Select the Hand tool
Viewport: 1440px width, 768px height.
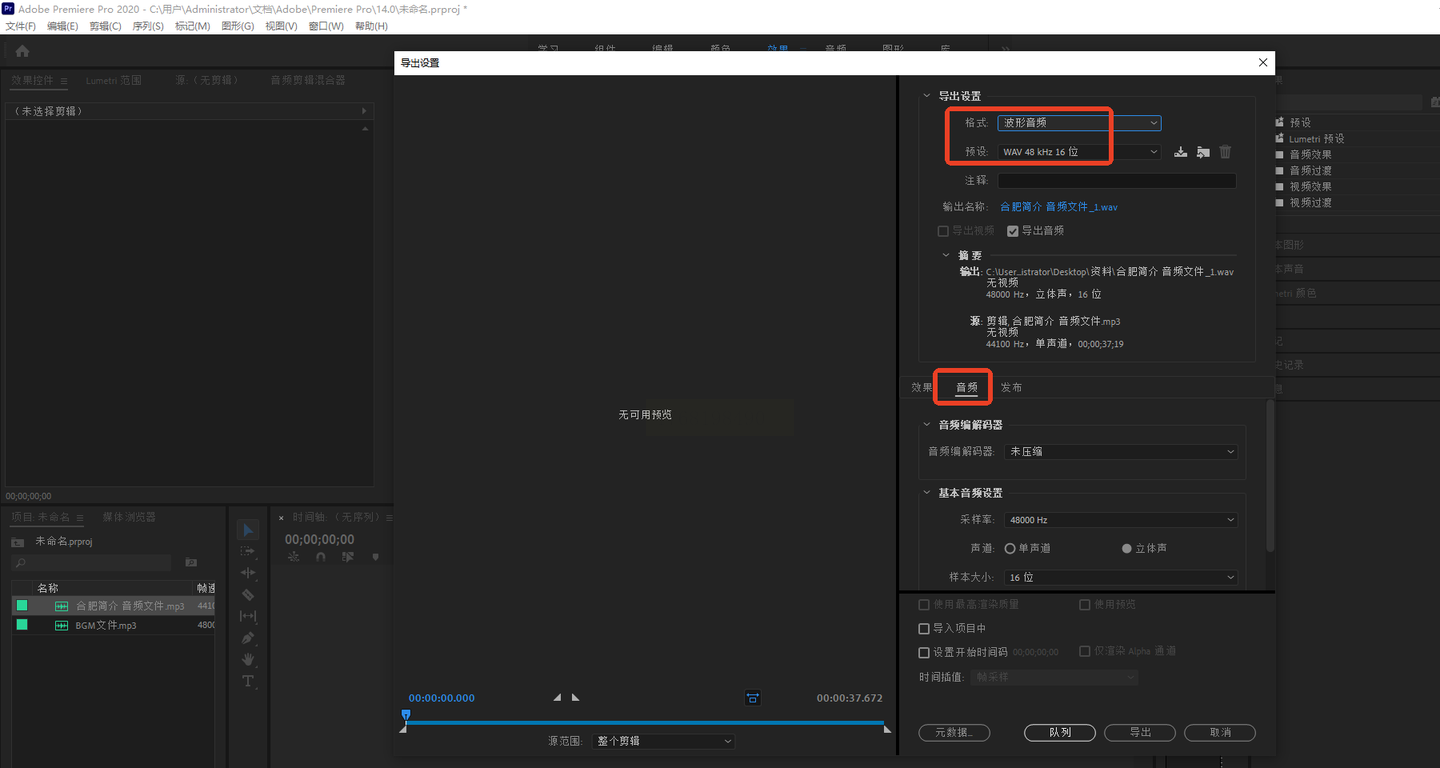(x=248, y=660)
